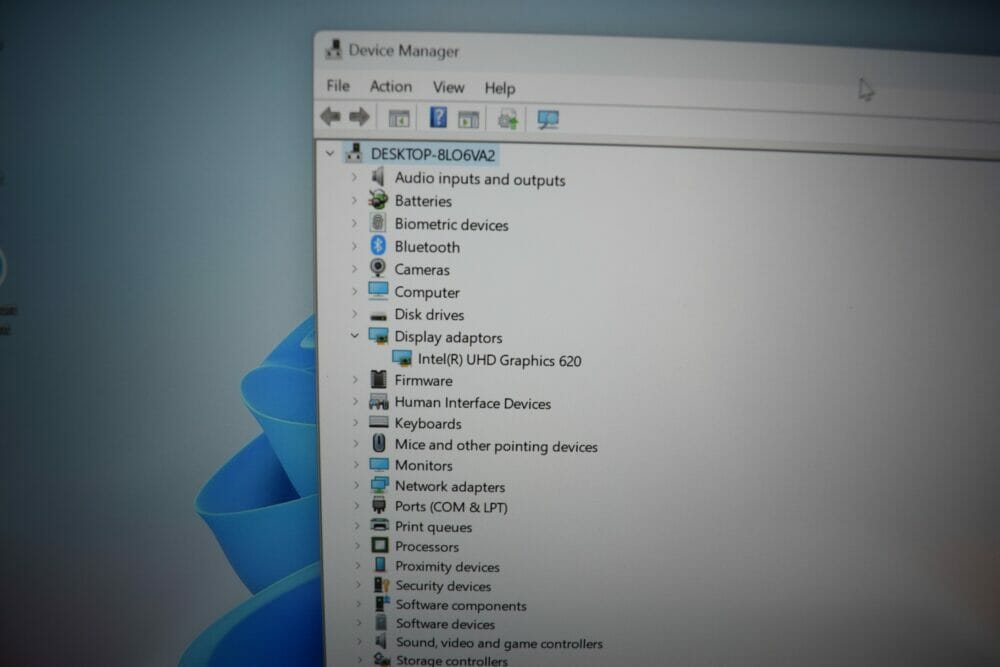This screenshot has width=1000, height=667.
Task: Click the Cameras webcam icon
Action: point(378,268)
